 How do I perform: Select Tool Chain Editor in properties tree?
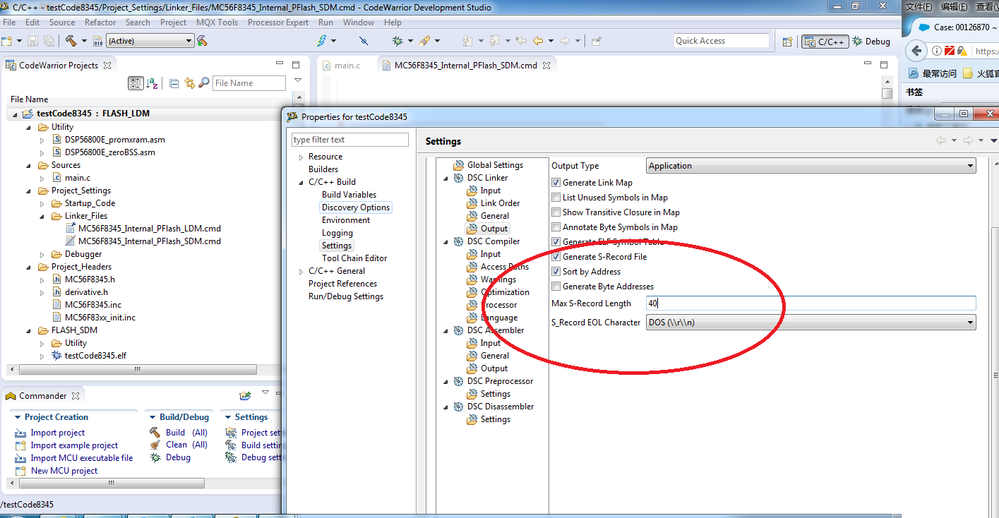(x=354, y=258)
